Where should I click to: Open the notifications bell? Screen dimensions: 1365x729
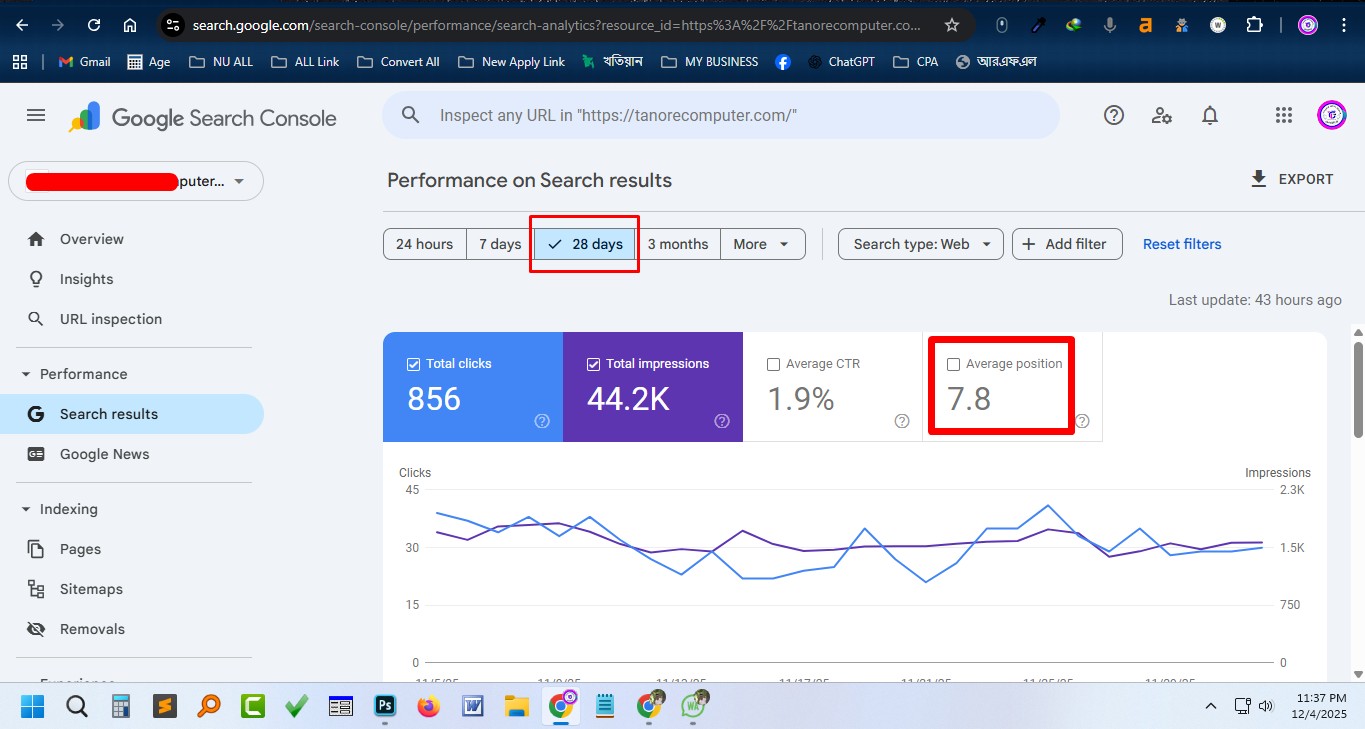coord(1209,115)
